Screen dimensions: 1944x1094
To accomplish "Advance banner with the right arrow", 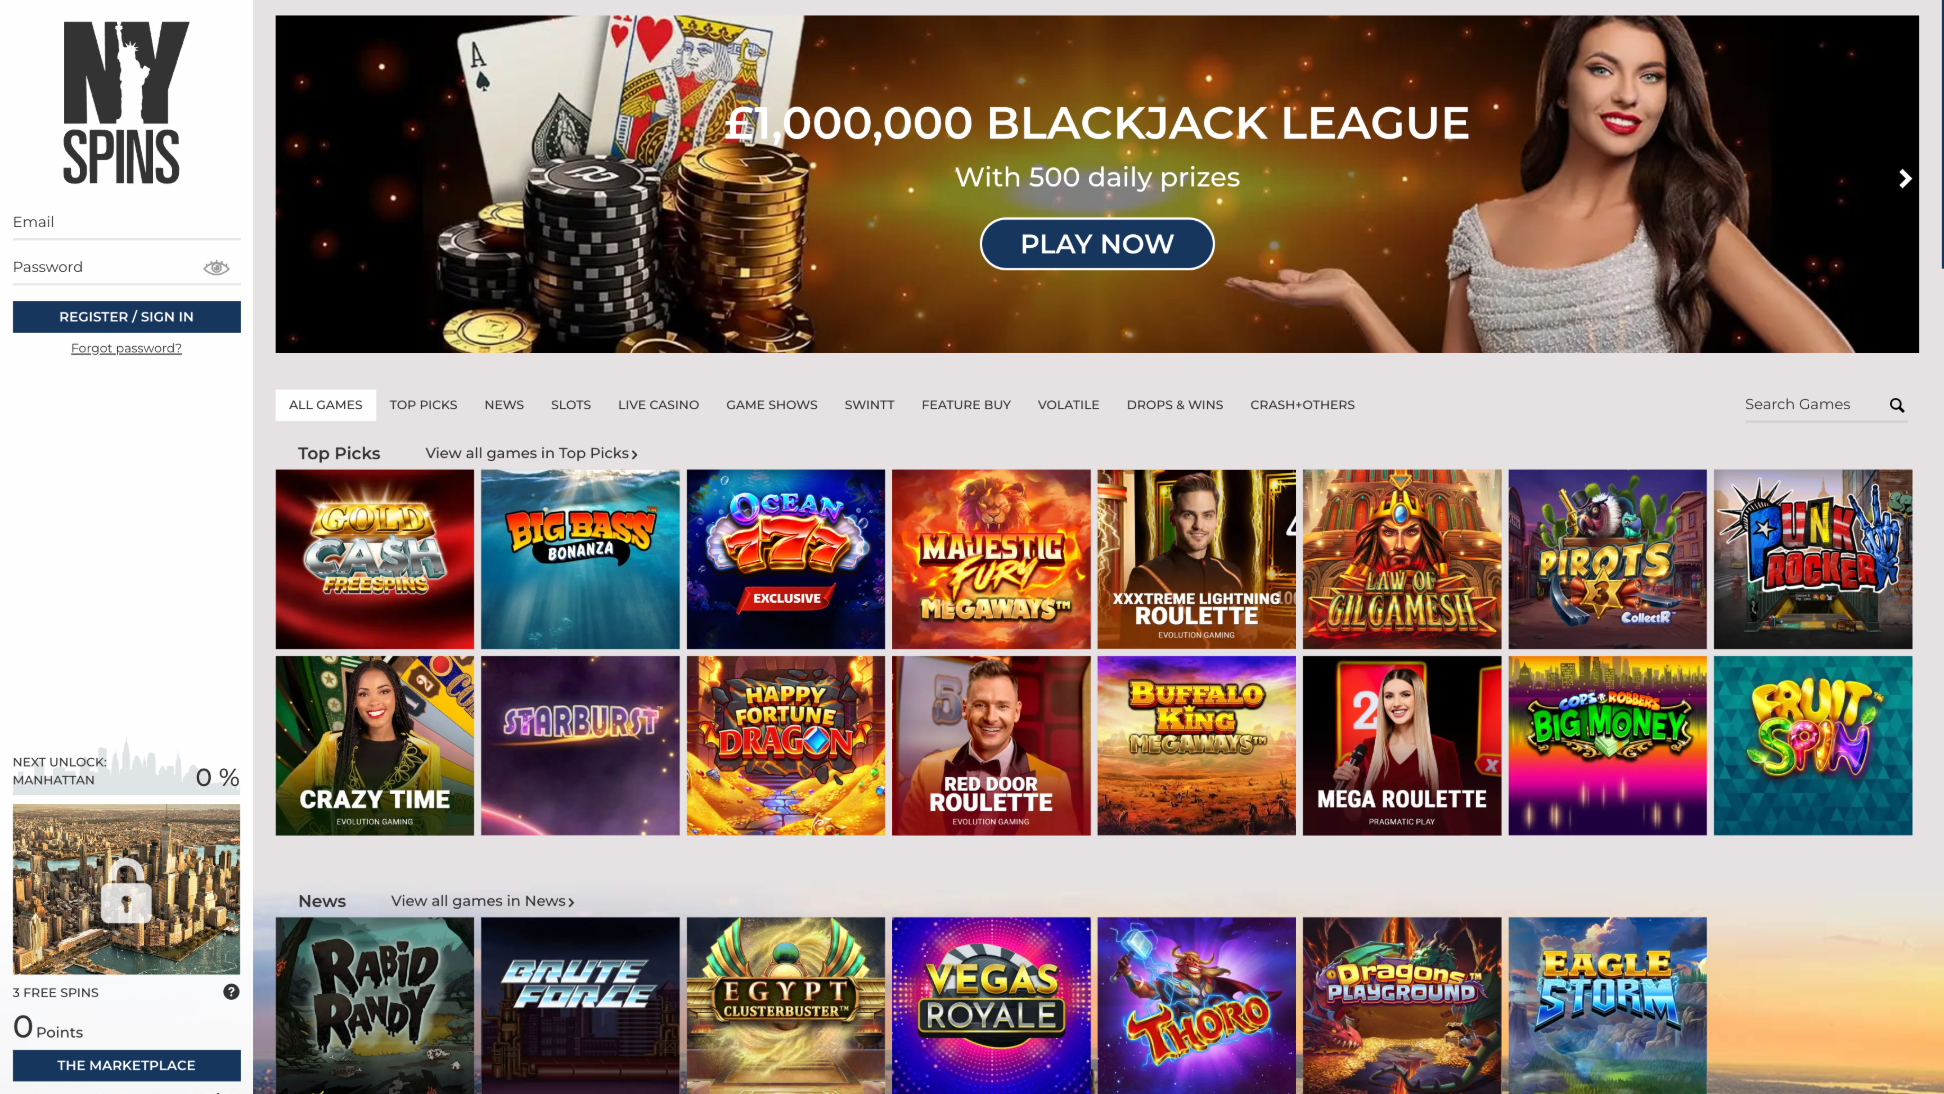I will pos(1904,178).
